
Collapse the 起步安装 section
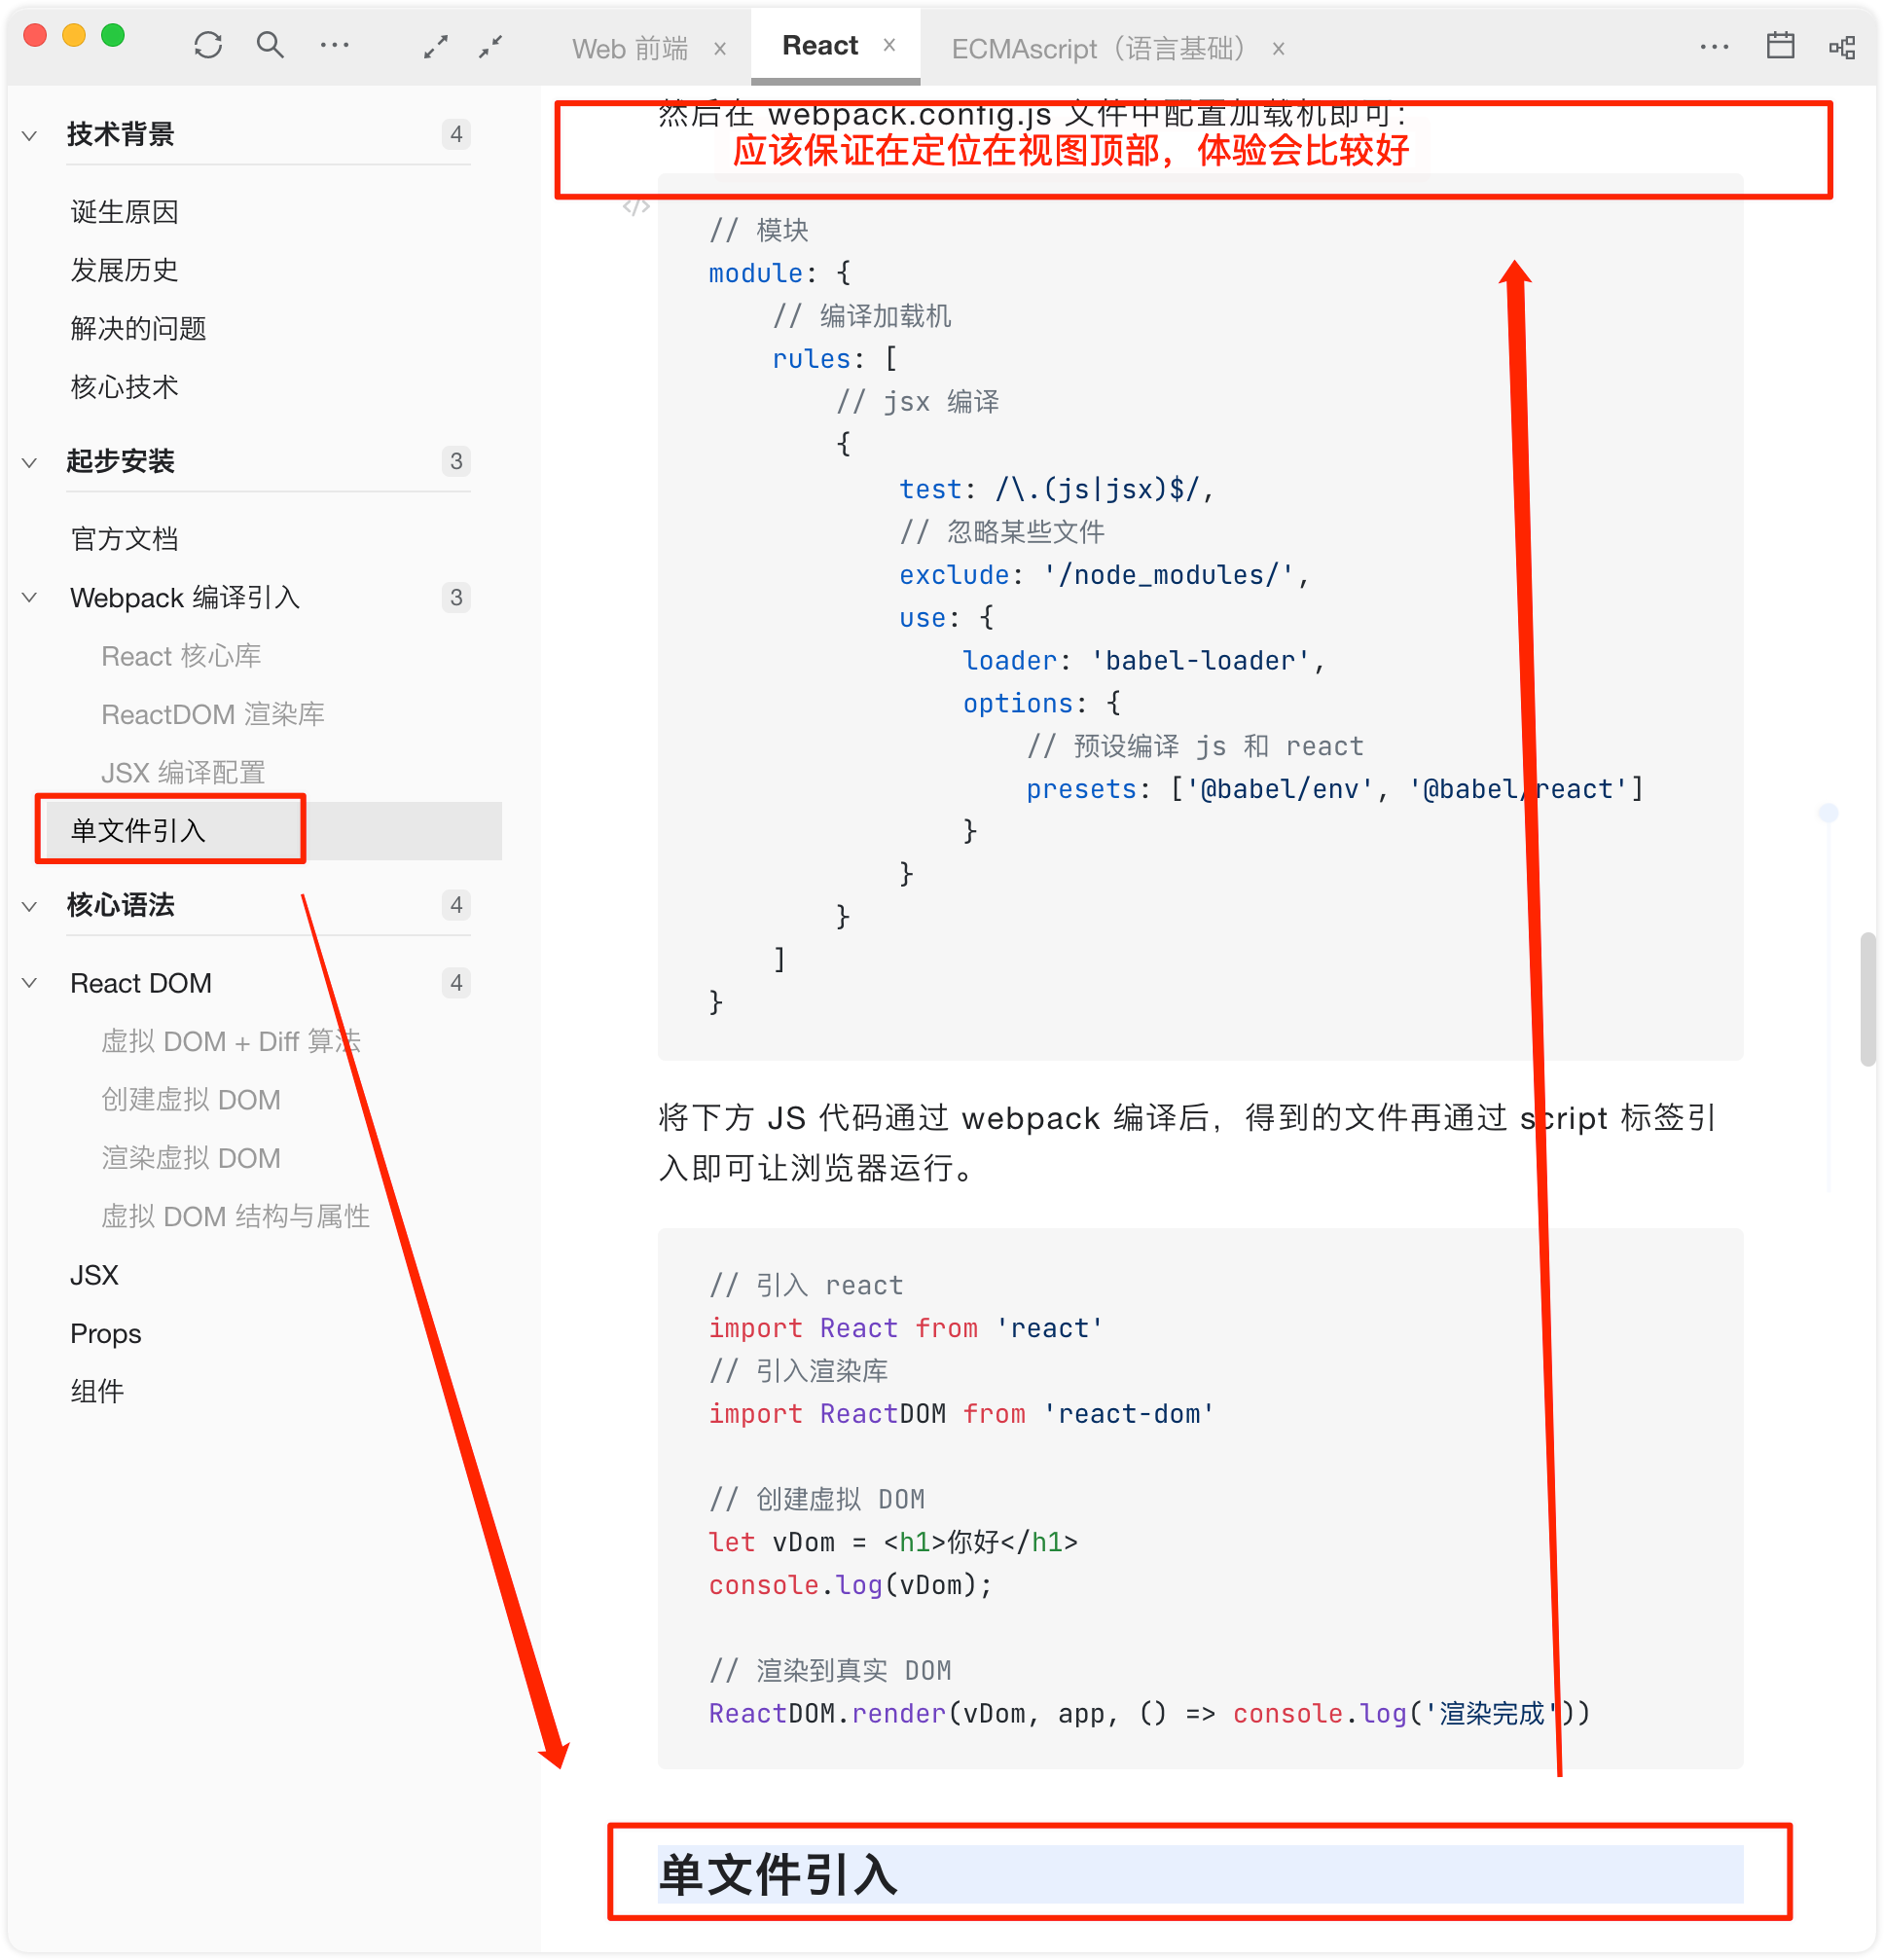point(30,462)
